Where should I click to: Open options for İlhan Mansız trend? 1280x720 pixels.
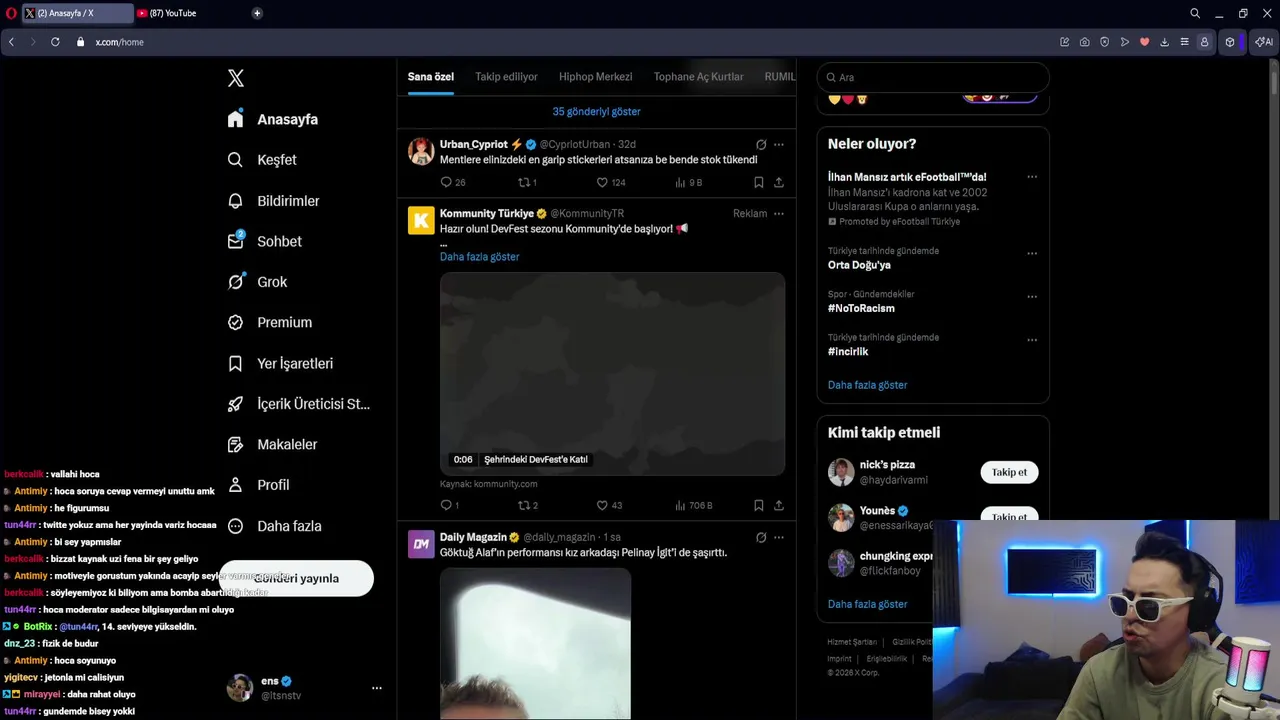(x=1032, y=177)
